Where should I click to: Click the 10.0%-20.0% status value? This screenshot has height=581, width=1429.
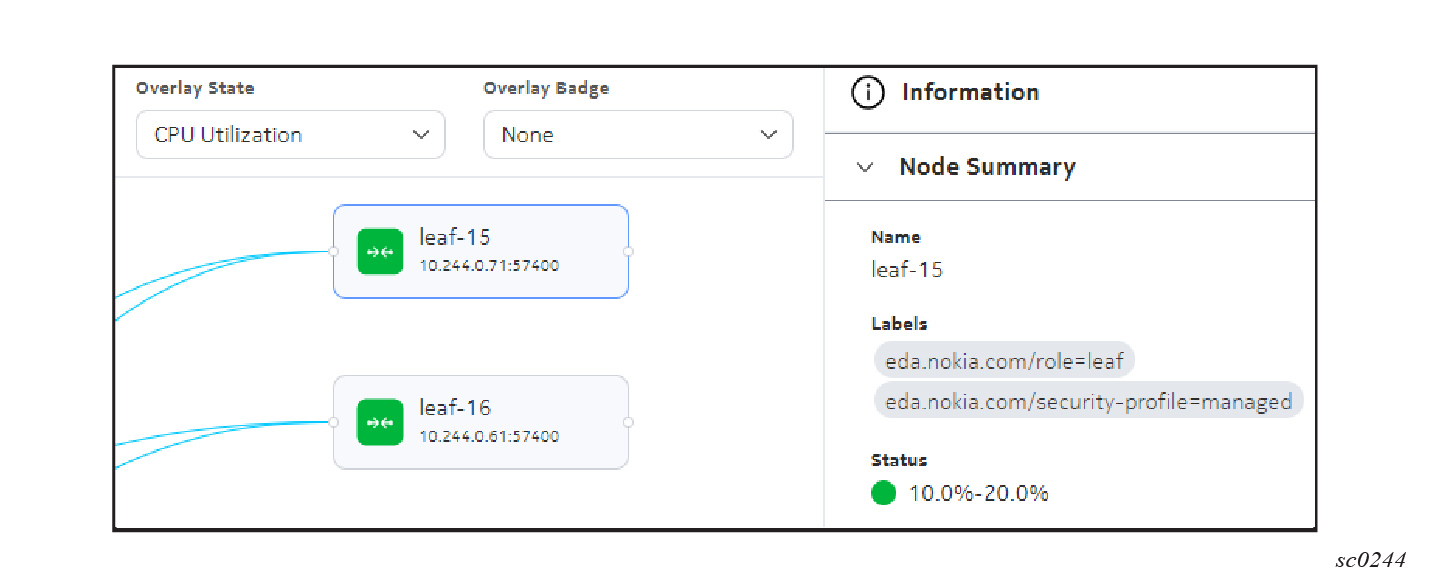[x=978, y=493]
